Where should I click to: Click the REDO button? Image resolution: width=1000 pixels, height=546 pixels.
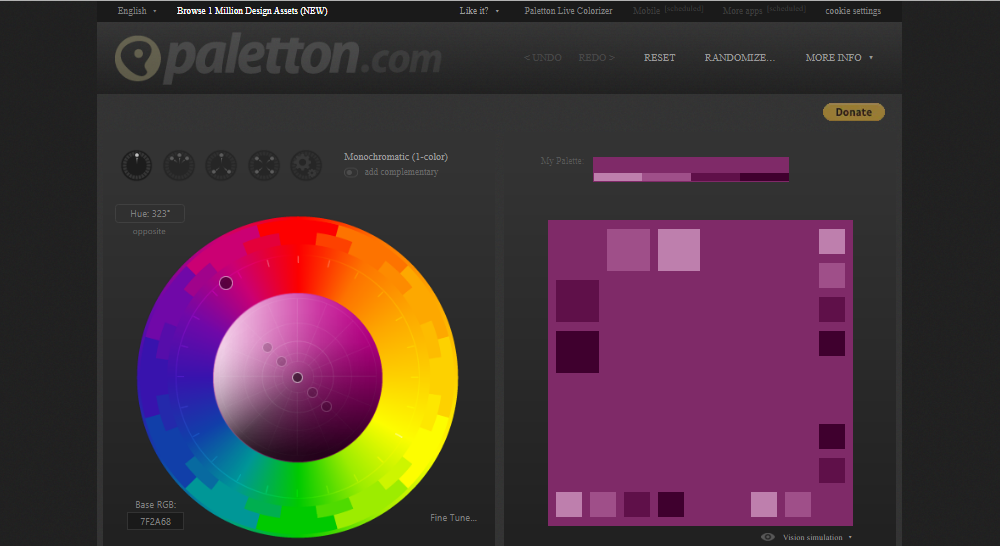click(x=596, y=57)
